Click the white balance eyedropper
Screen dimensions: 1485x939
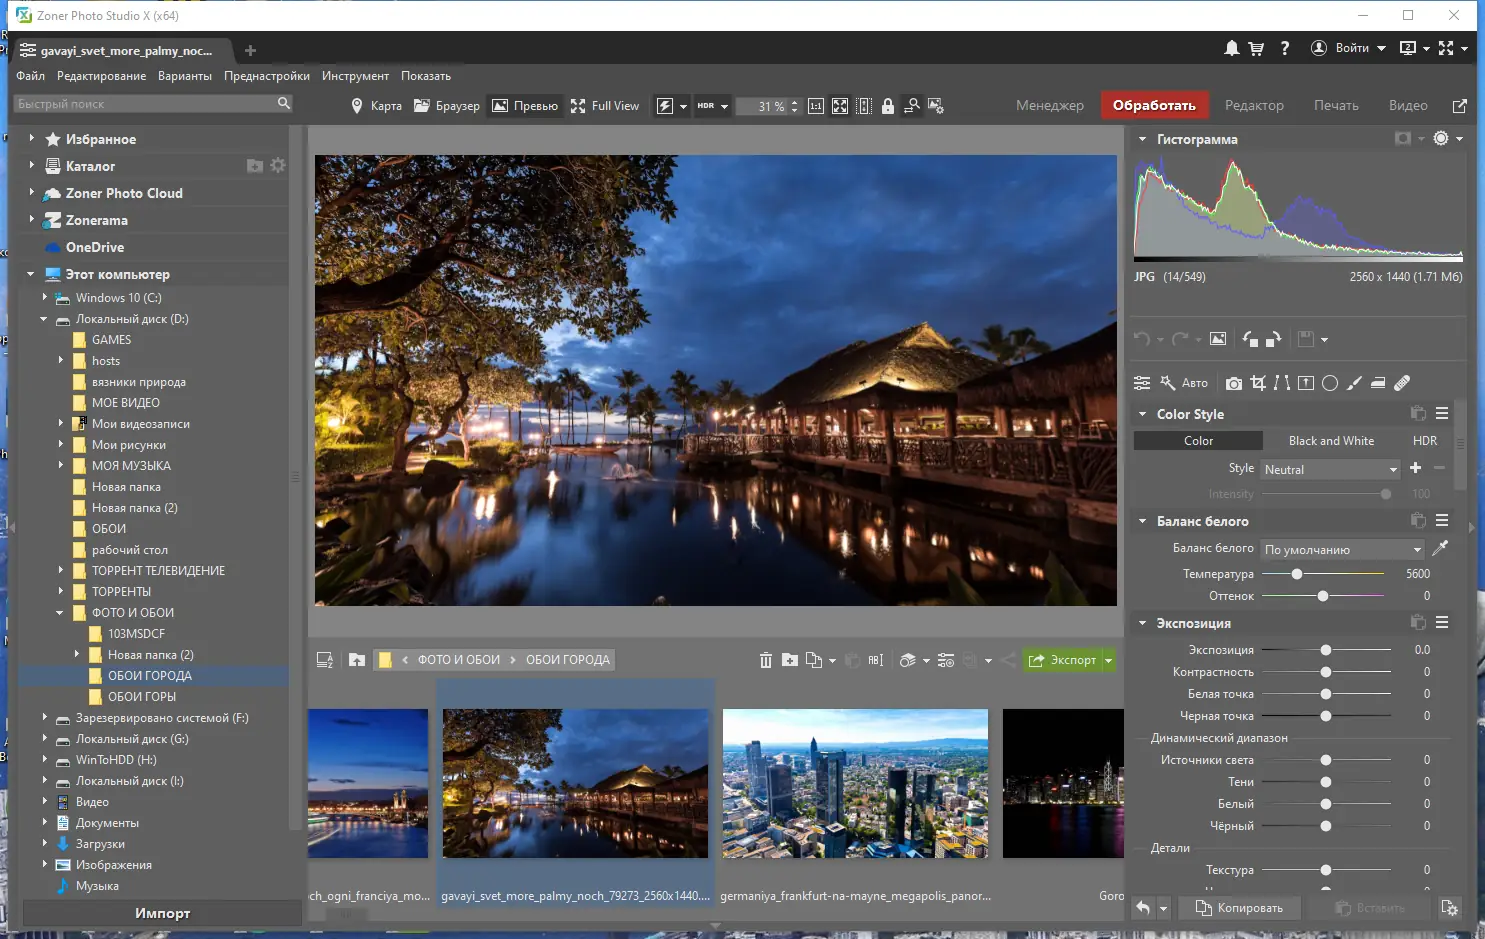(x=1440, y=548)
